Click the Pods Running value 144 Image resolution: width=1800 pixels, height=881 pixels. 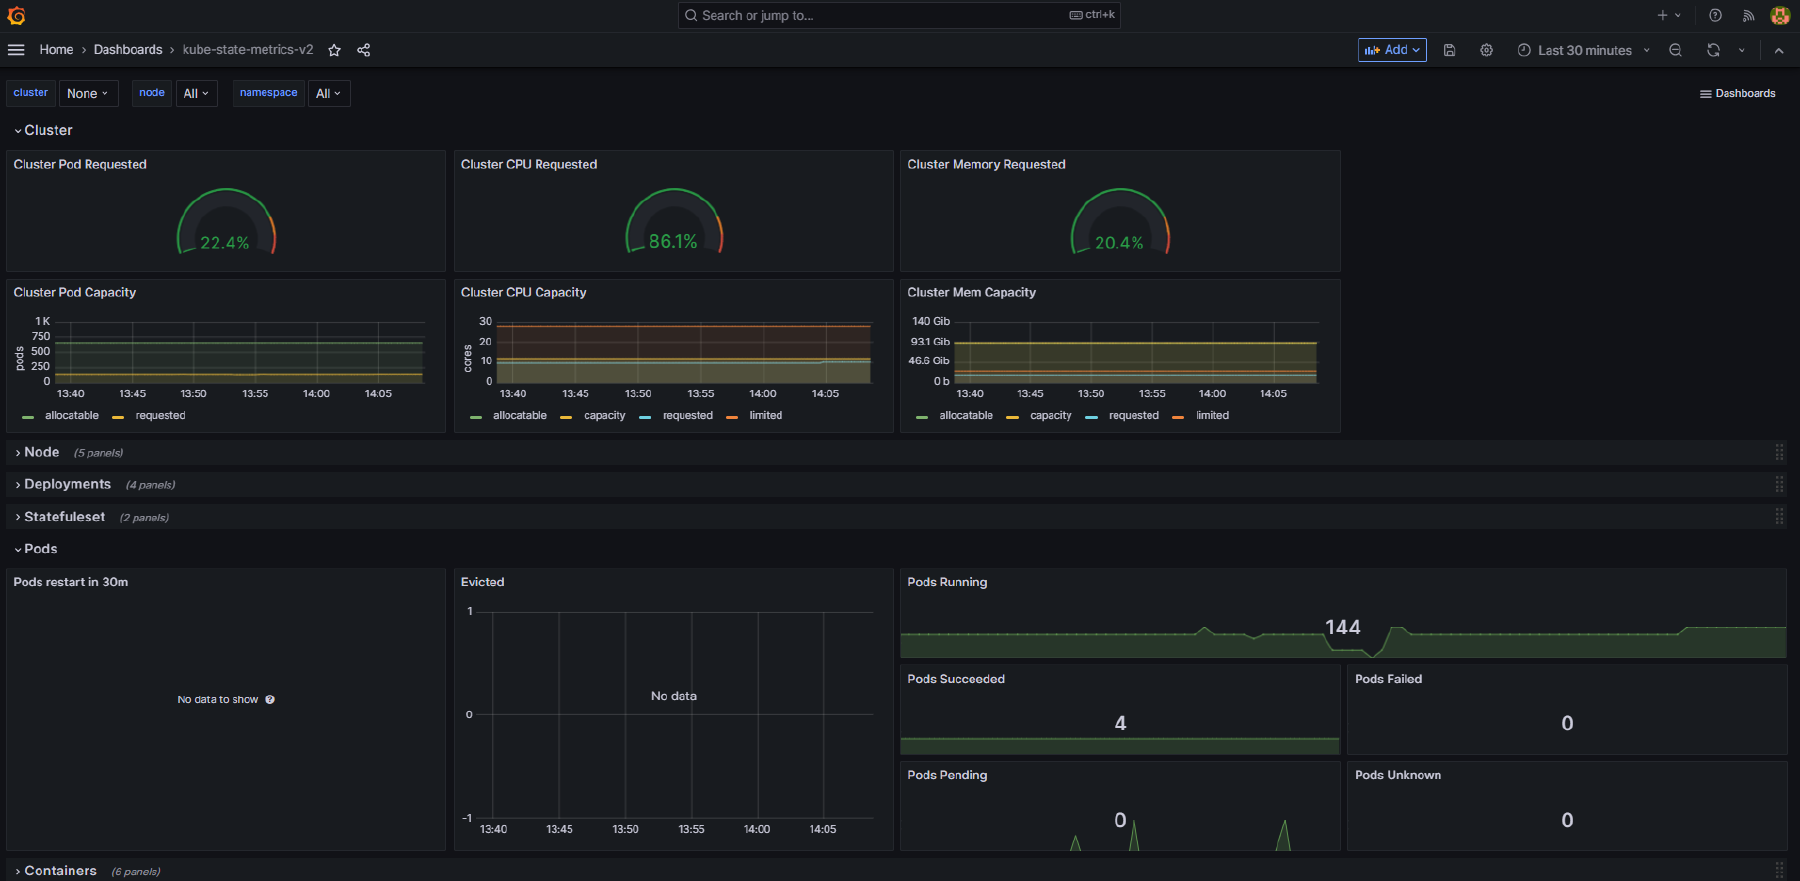tap(1343, 627)
